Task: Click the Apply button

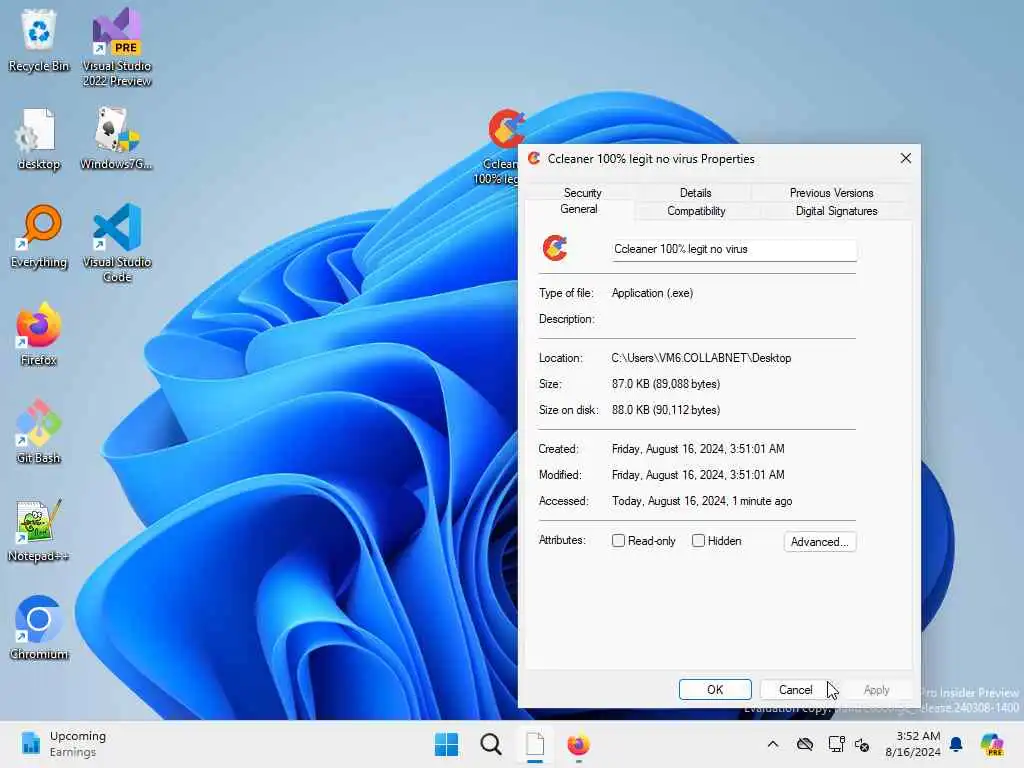Action: 876,690
